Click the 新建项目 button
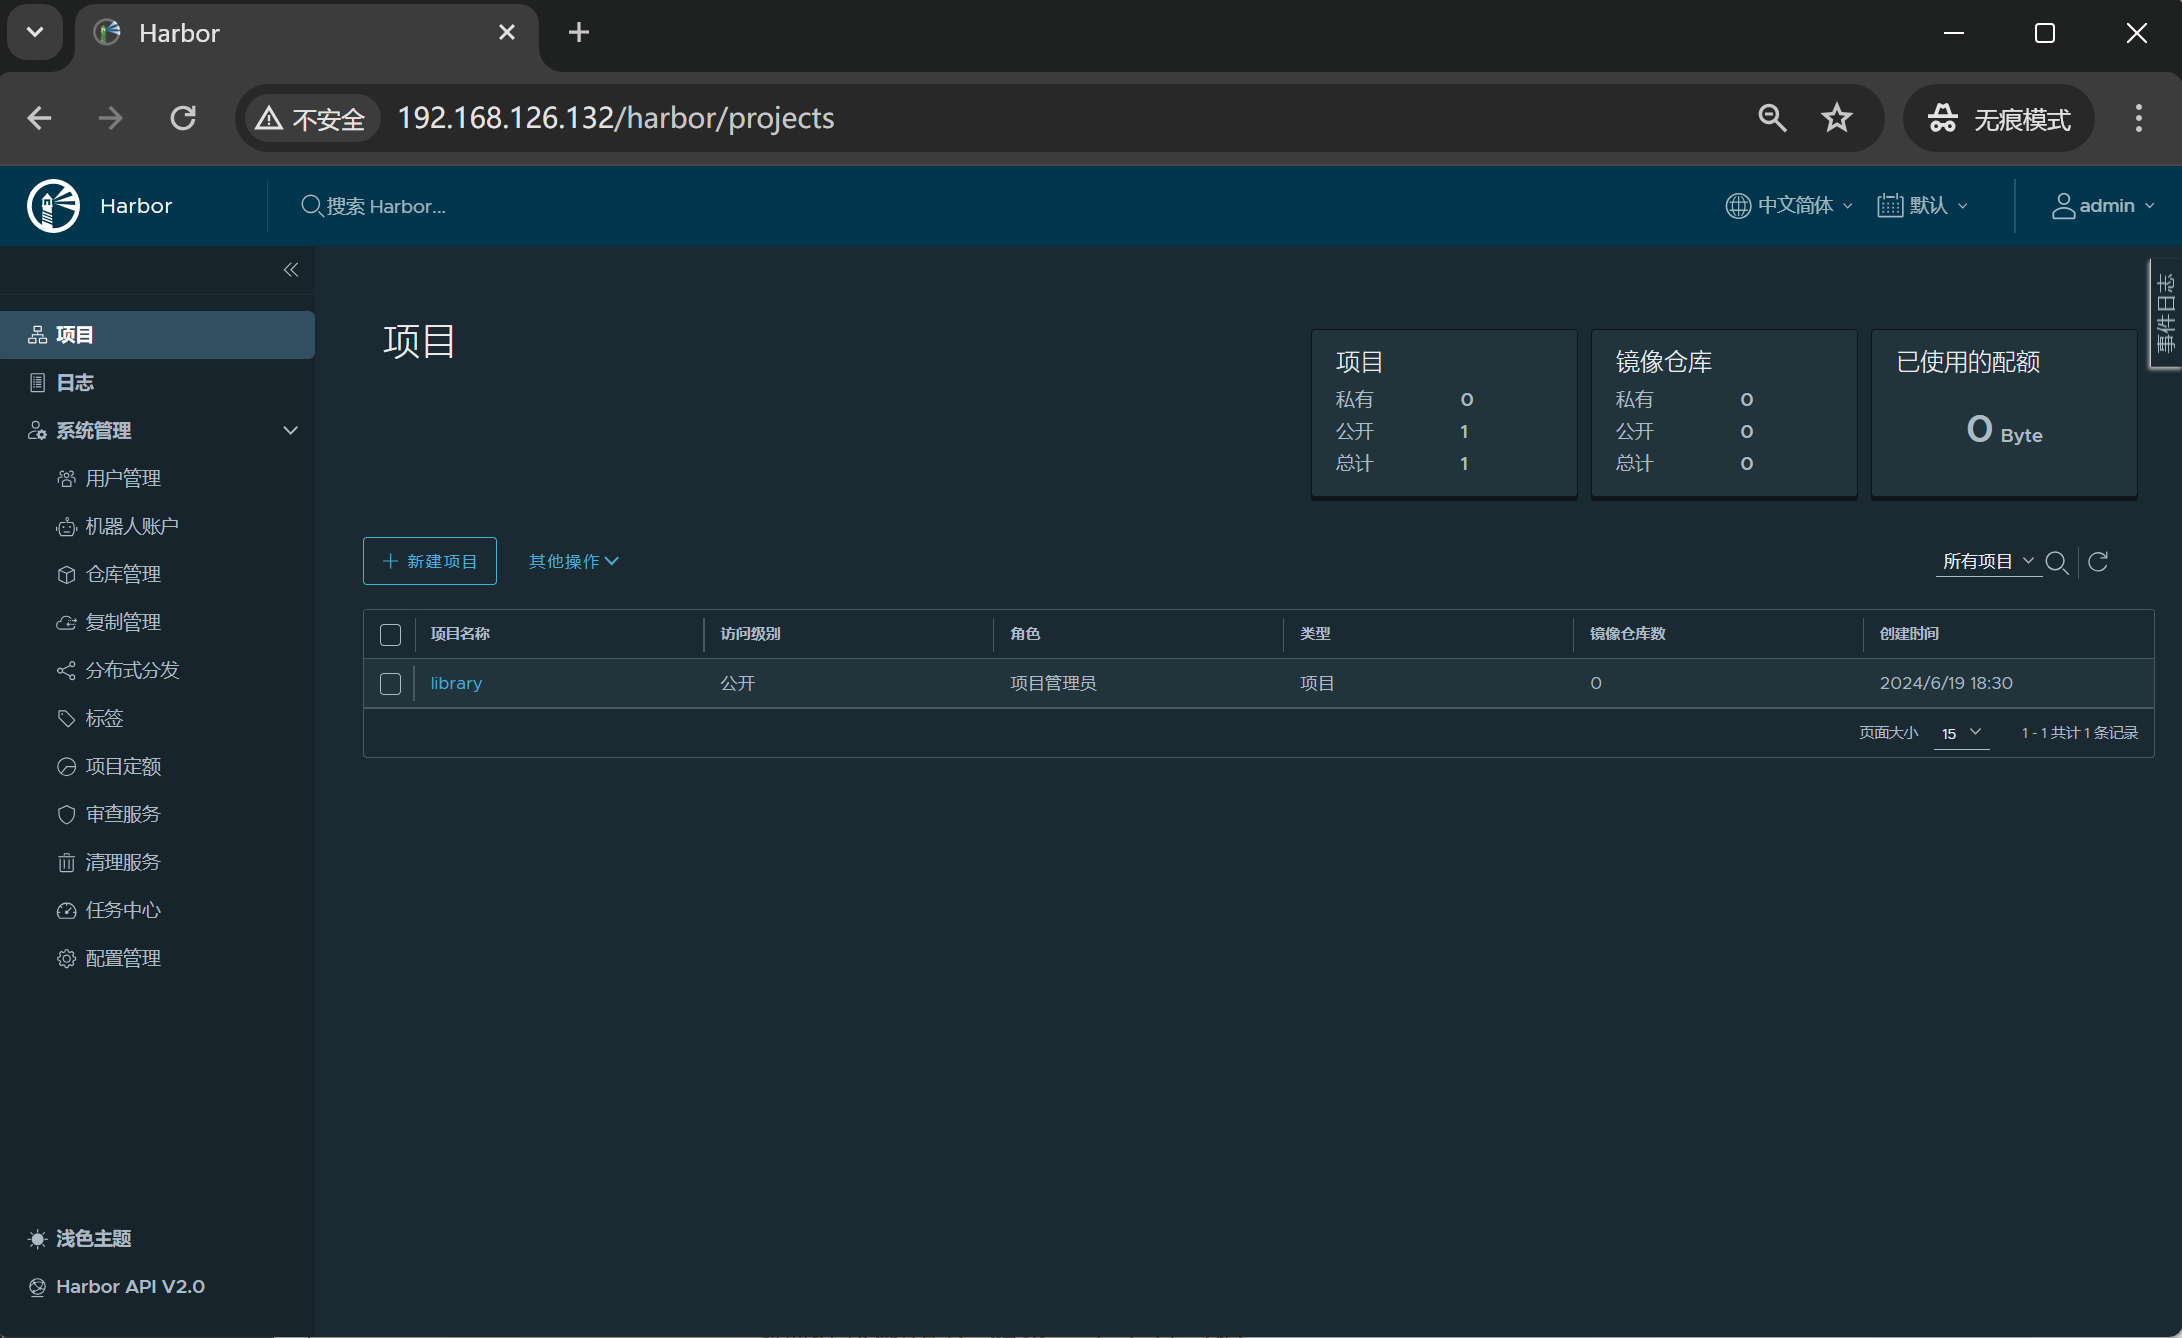Screen dimensions: 2182x1338 (x=430, y=562)
